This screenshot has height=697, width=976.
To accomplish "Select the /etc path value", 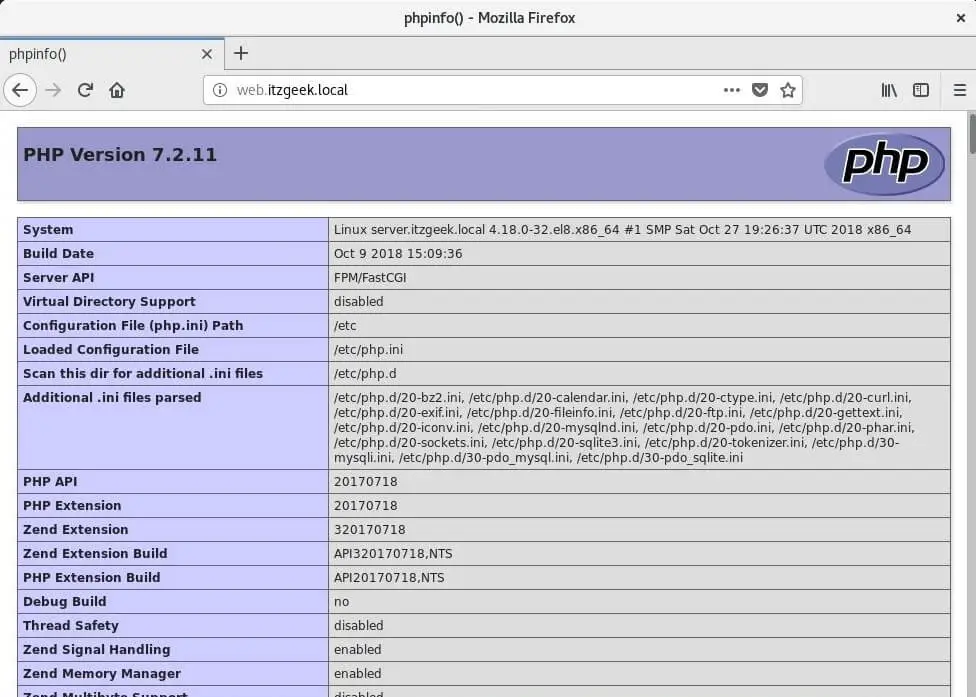I will [345, 325].
